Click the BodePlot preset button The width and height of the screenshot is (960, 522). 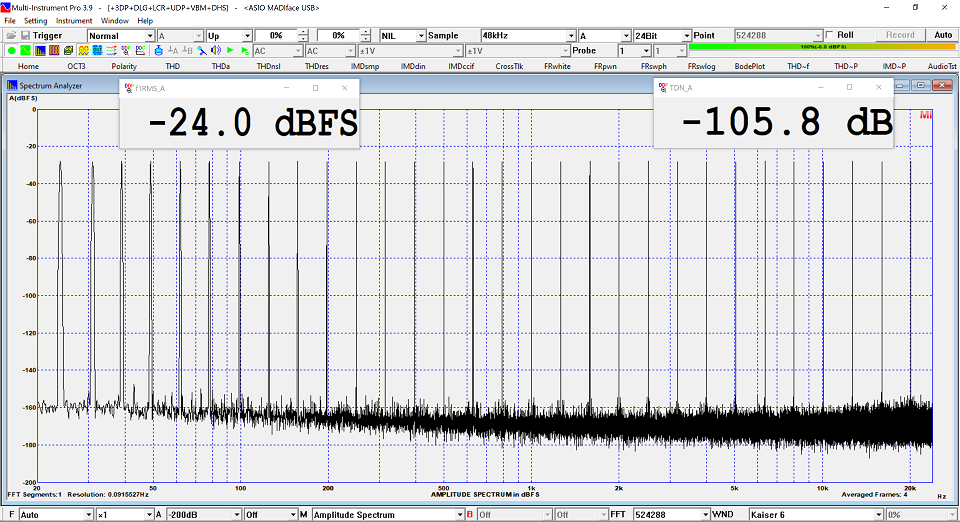(749, 66)
